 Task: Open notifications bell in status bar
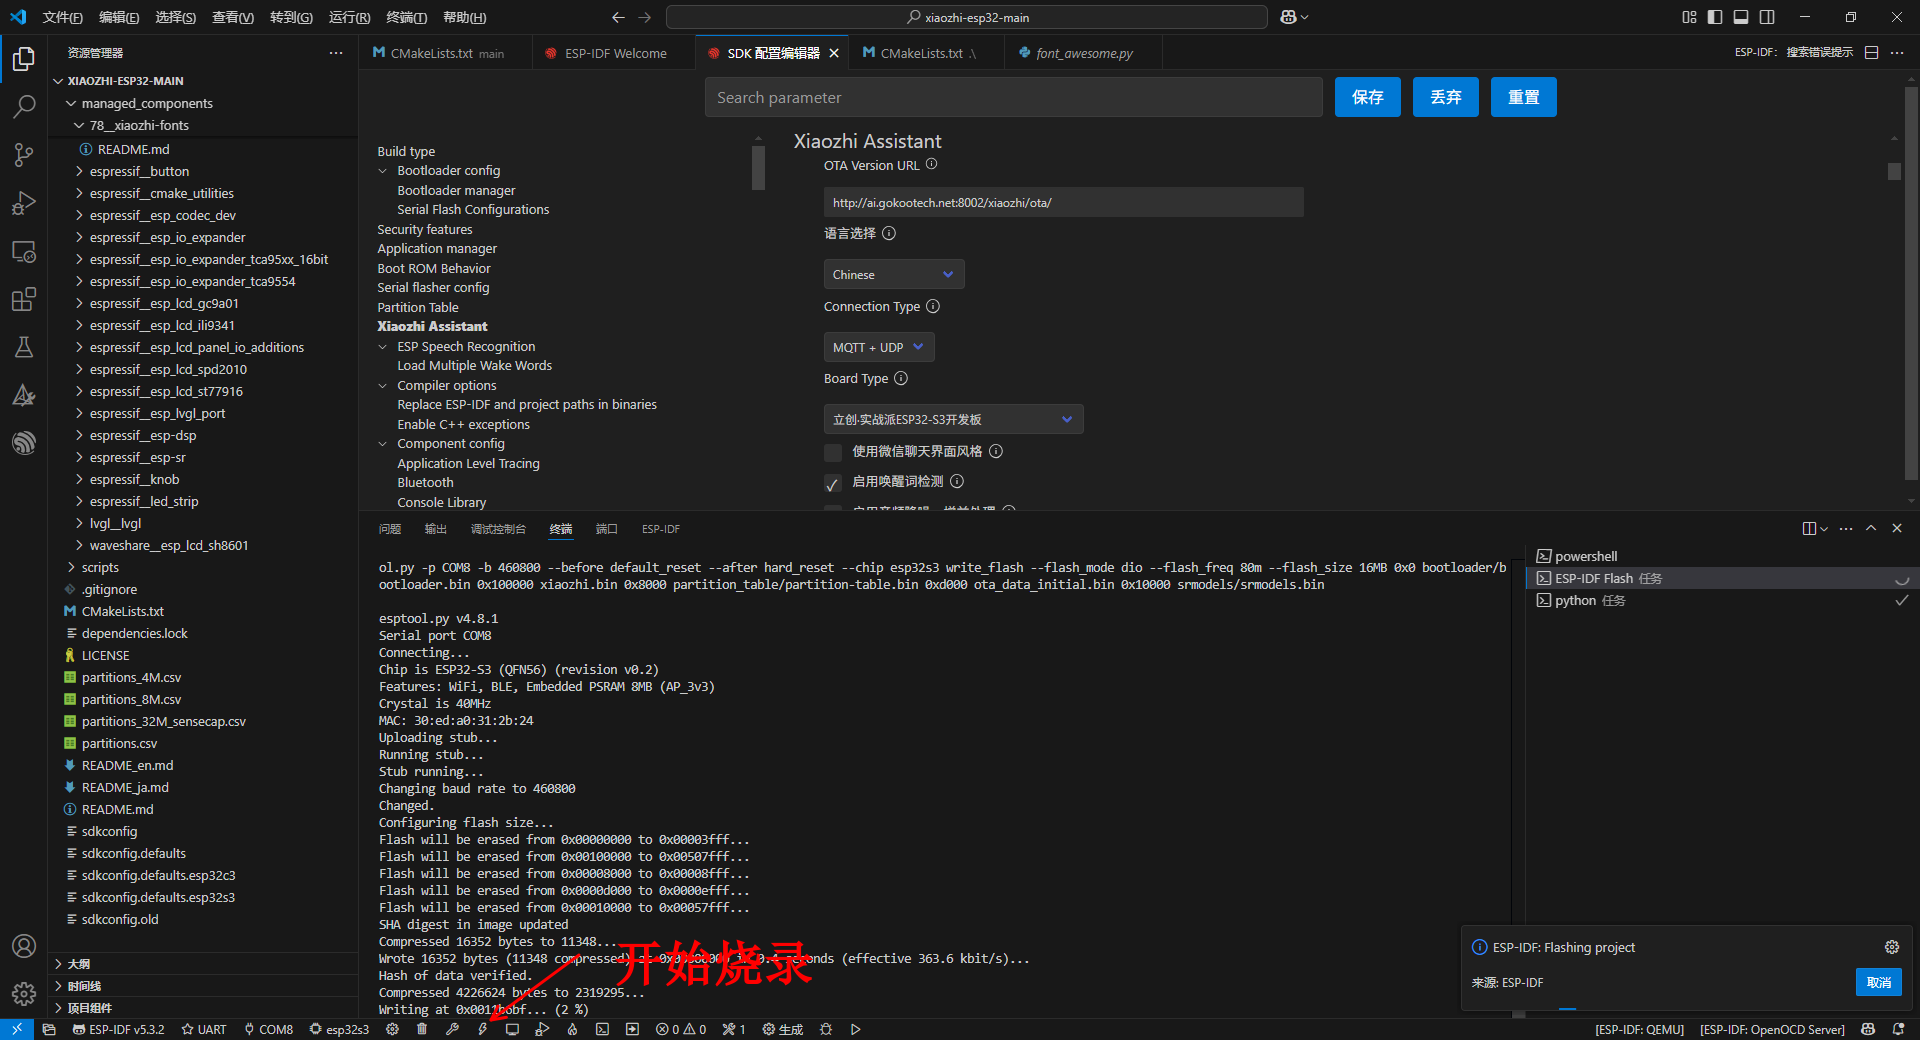(x=1898, y=1029)
